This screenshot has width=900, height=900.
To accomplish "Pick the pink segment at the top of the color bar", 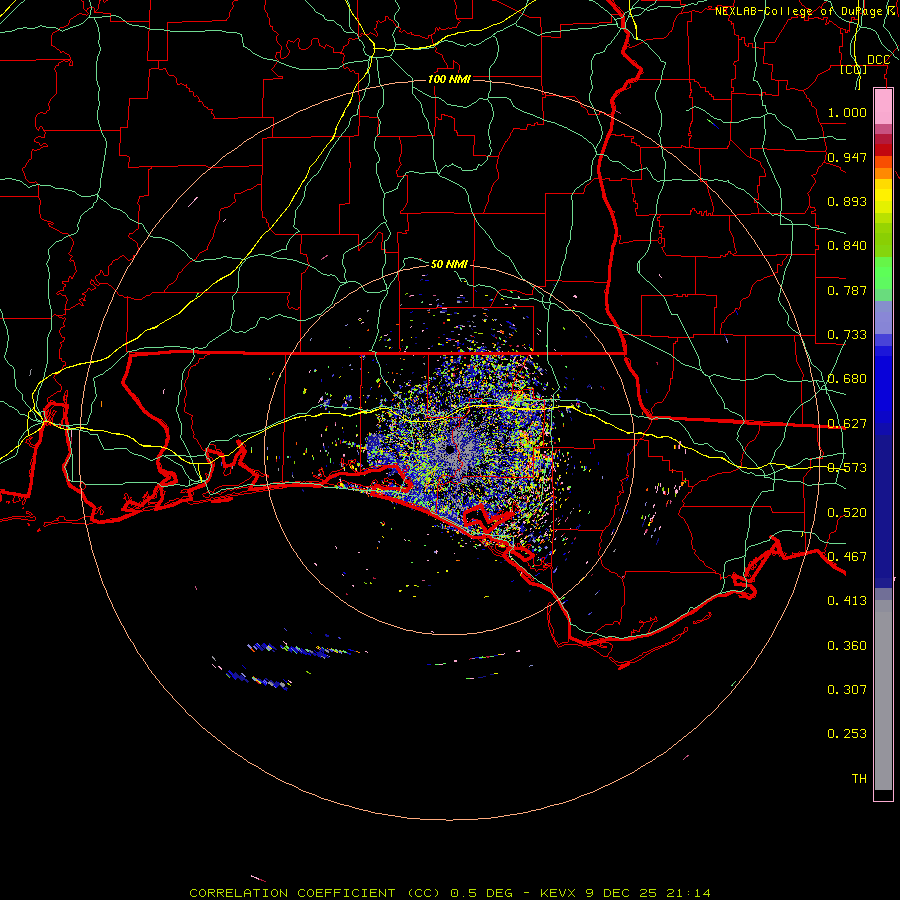I will 883,107.
